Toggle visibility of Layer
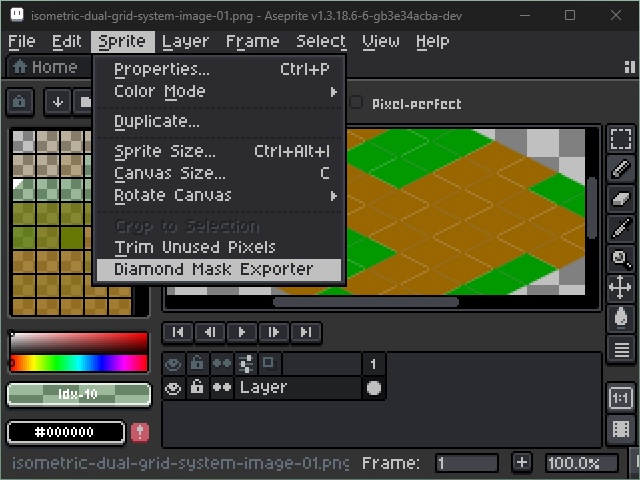Image resolution: width=640 pixels, height=480 pixels. coord(173,388)
